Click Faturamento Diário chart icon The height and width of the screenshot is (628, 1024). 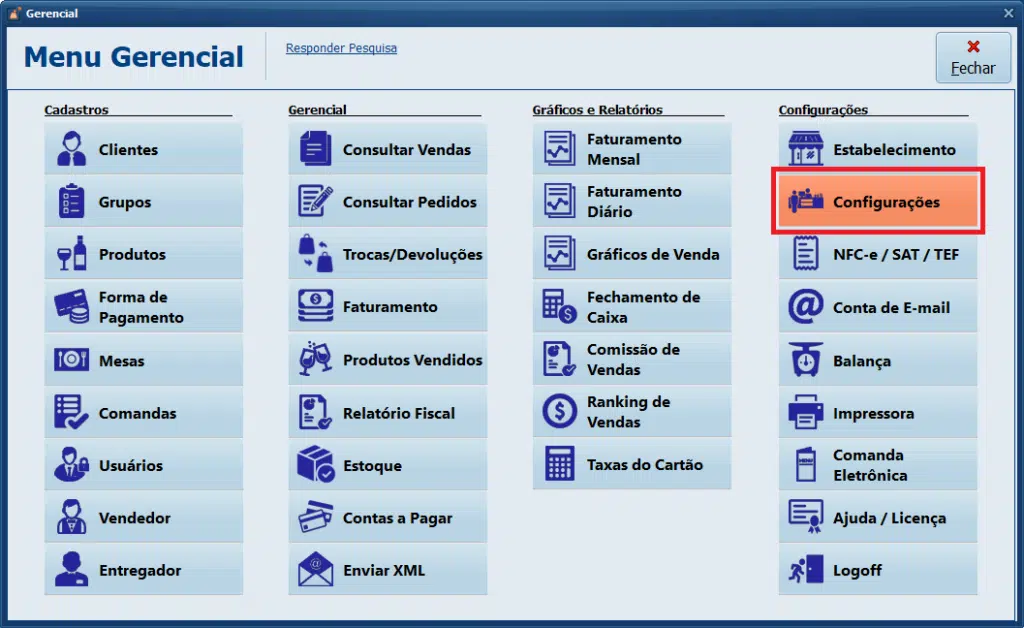(560, 201)
